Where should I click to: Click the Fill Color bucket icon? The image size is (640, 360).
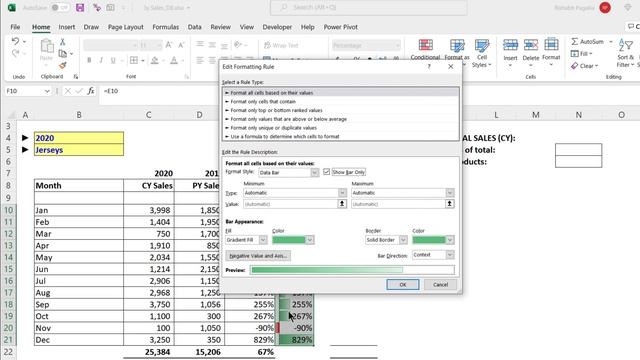click(x=155, y=60)
